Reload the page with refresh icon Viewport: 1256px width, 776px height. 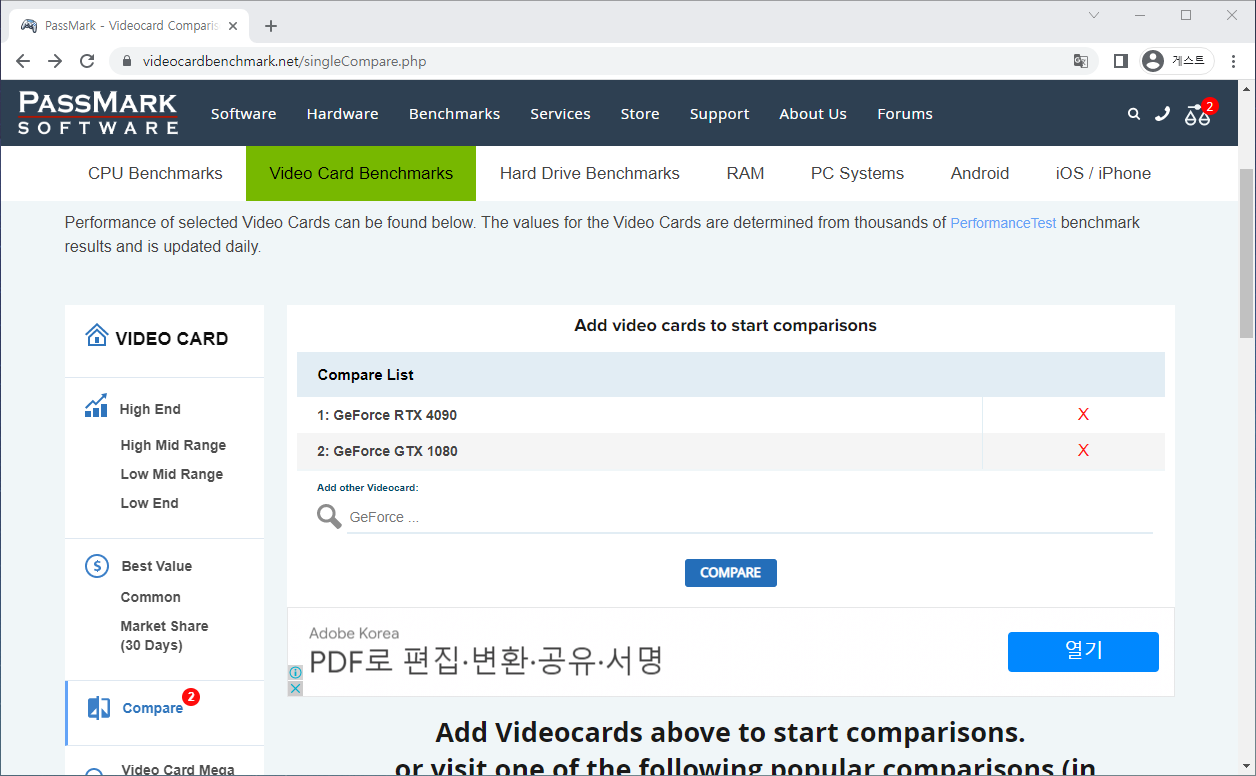(x=87, y=61)
